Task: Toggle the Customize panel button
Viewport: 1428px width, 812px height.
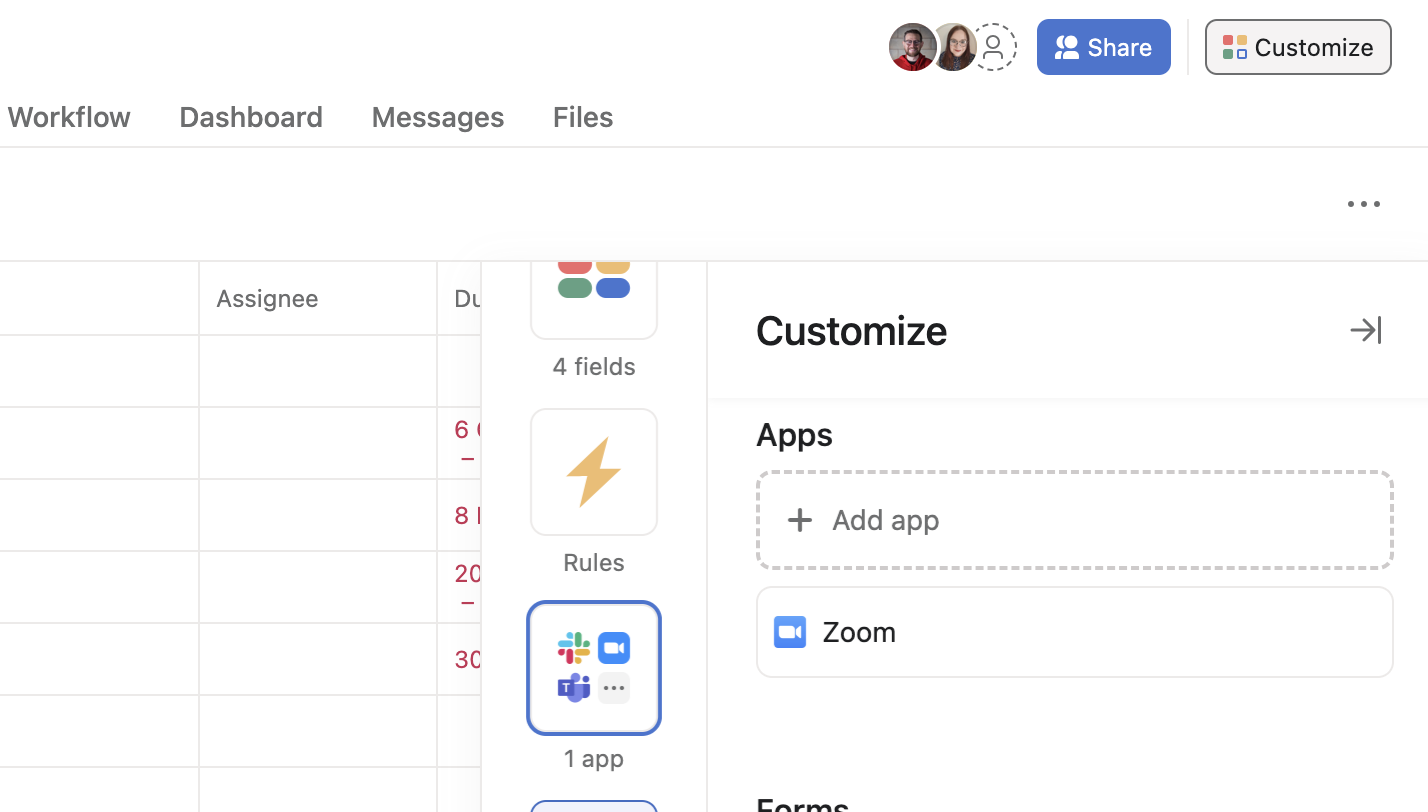Action: 1298,47
